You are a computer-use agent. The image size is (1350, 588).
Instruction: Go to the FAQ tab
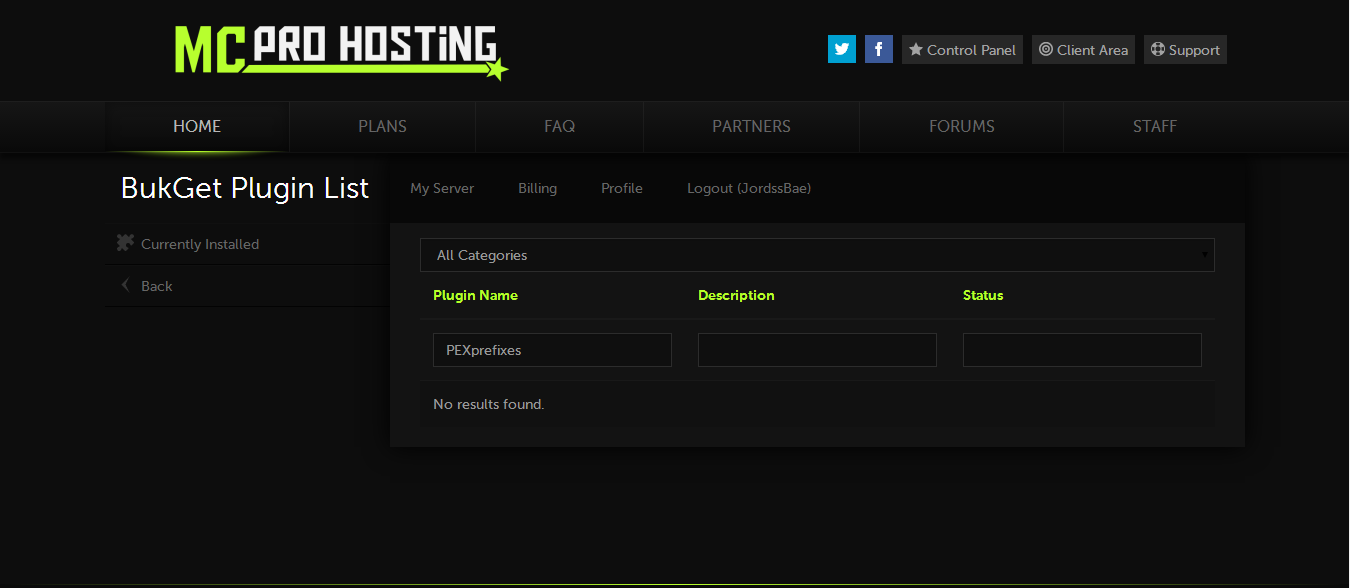[560, 126]
